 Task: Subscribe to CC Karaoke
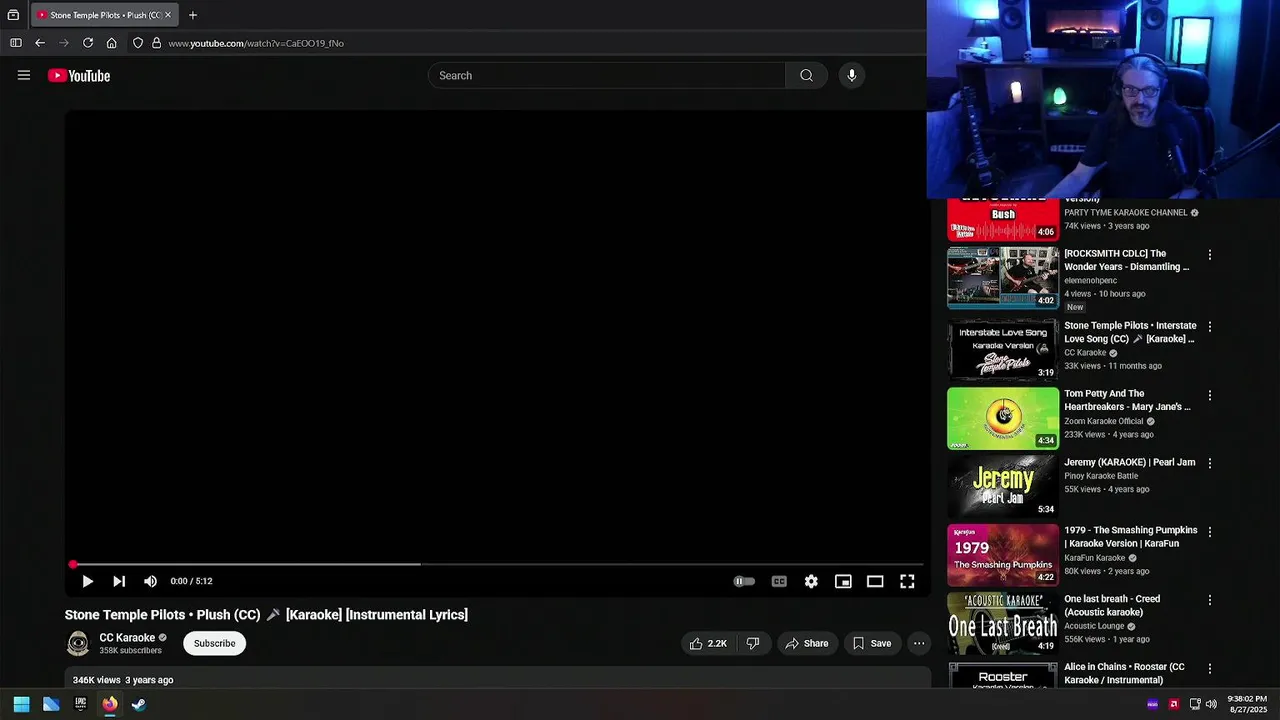tap(215, 643)
